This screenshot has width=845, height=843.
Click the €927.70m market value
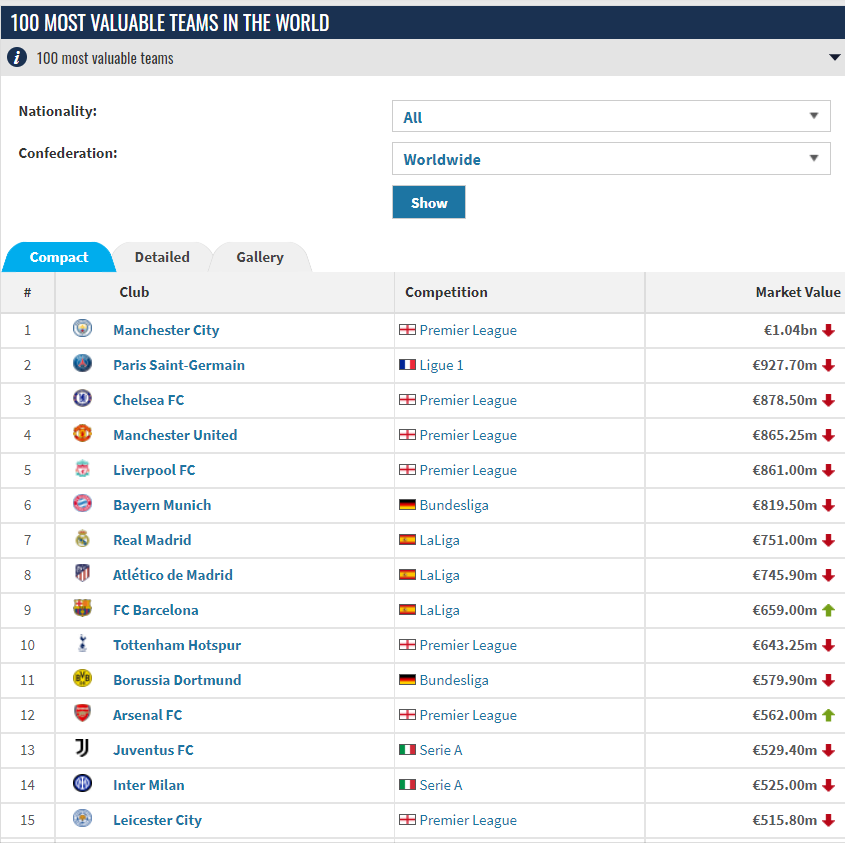point(785,365)
